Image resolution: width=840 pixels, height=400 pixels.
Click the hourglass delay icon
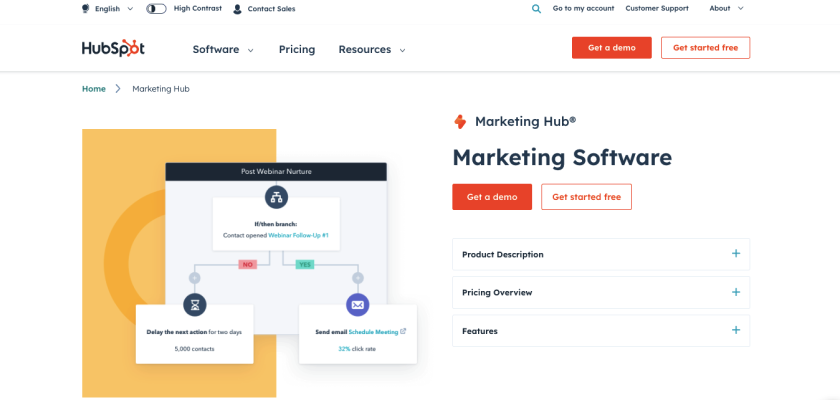pyautogui.click(x=194, y=305)
